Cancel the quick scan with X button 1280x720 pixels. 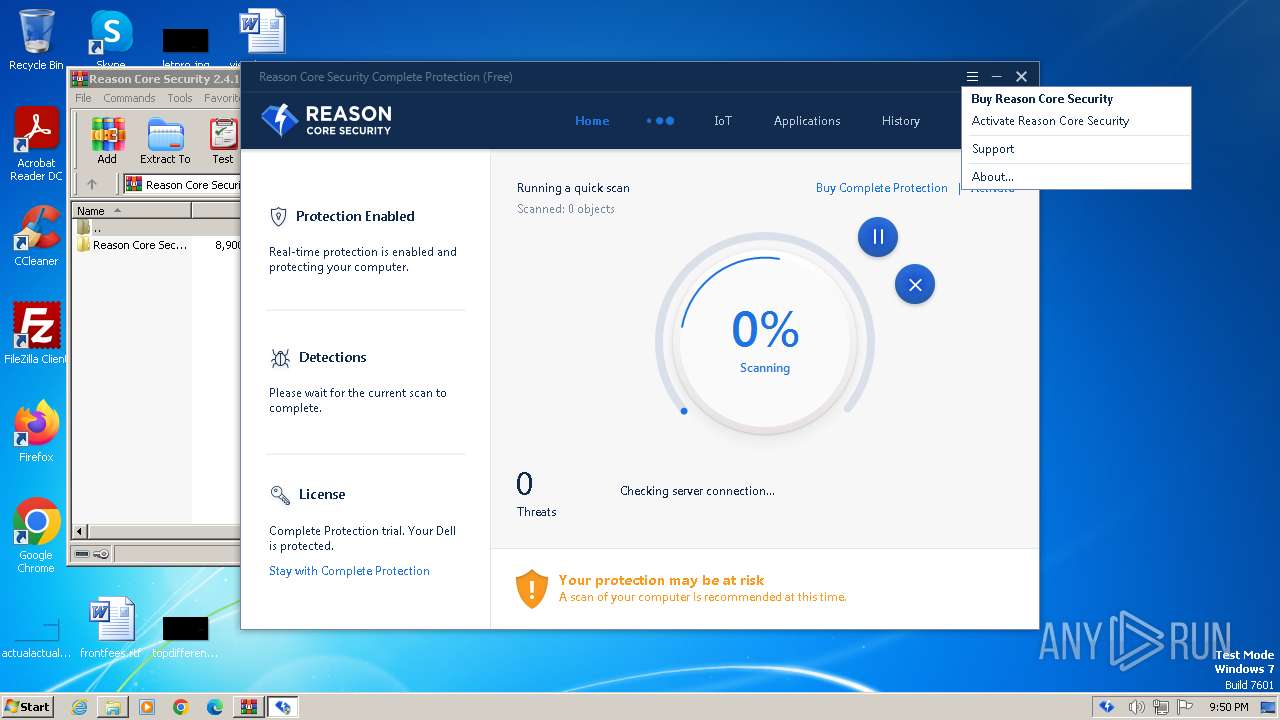pyautogui.click(x=915, y=284)
